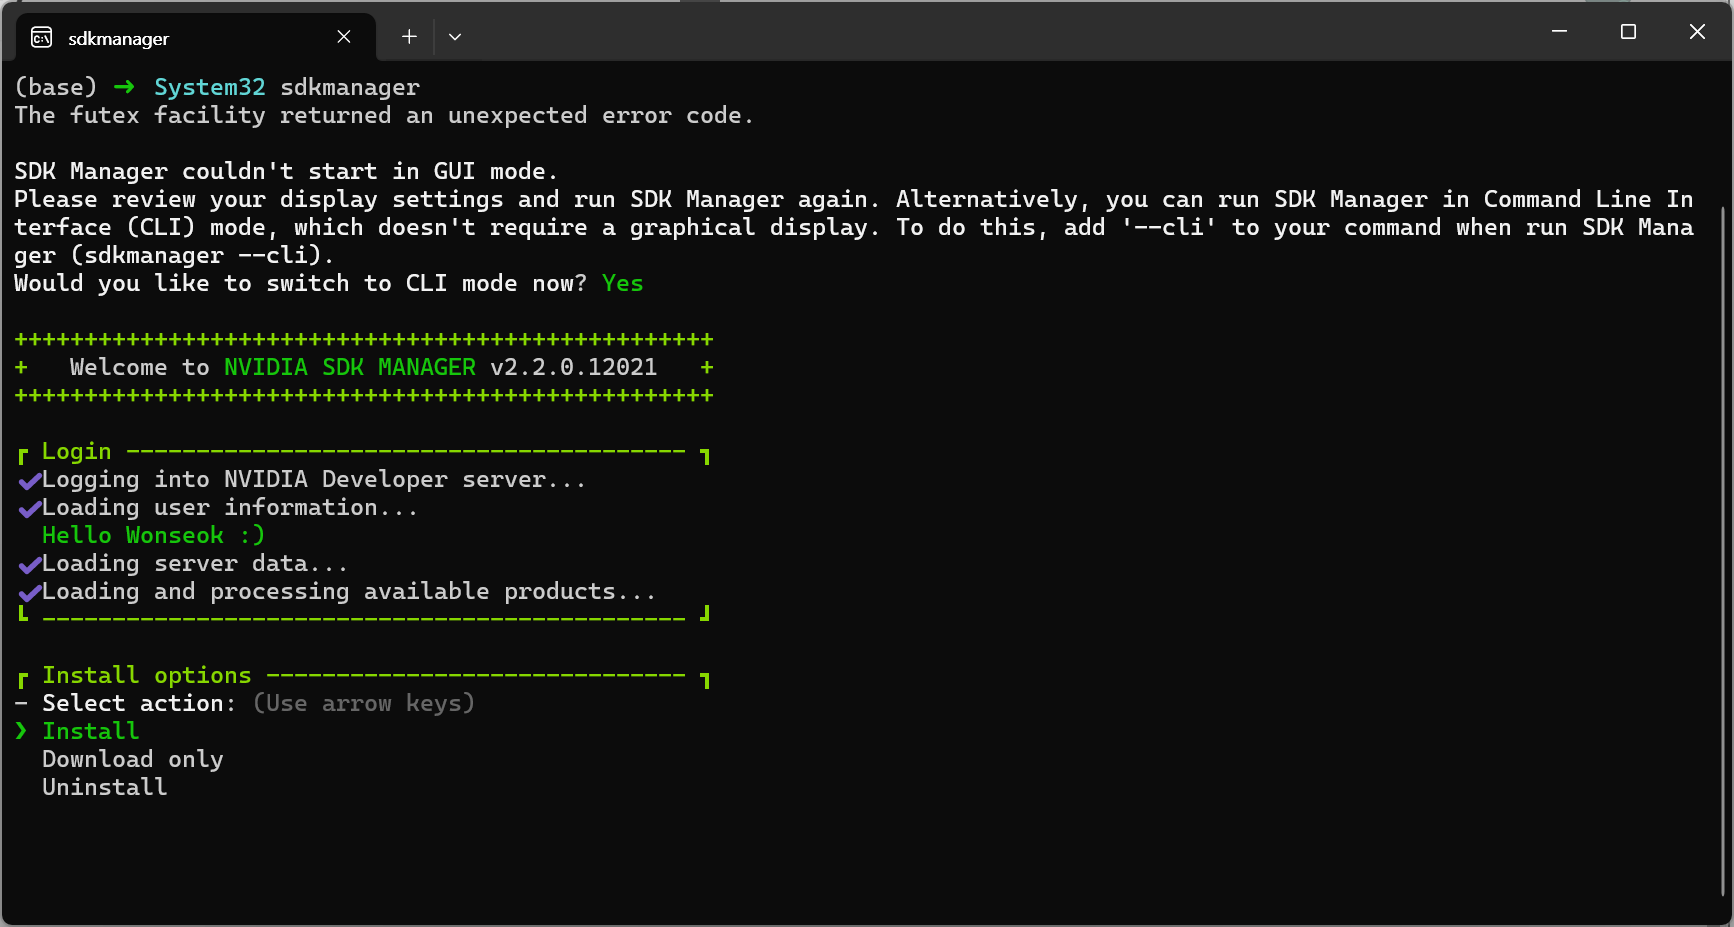Viewport: 1734px width, 927px height.
Task: Maximize the terminal window
Action: [x=1628, y=32]
